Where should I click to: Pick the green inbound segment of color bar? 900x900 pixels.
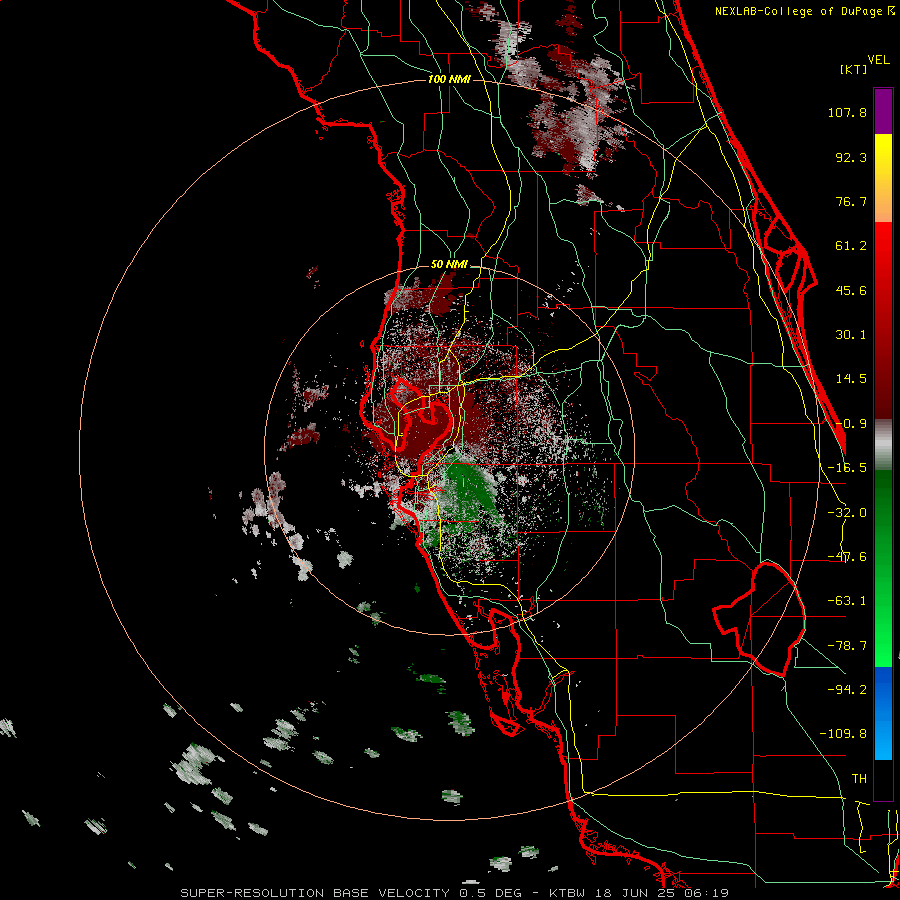[883, 568]
